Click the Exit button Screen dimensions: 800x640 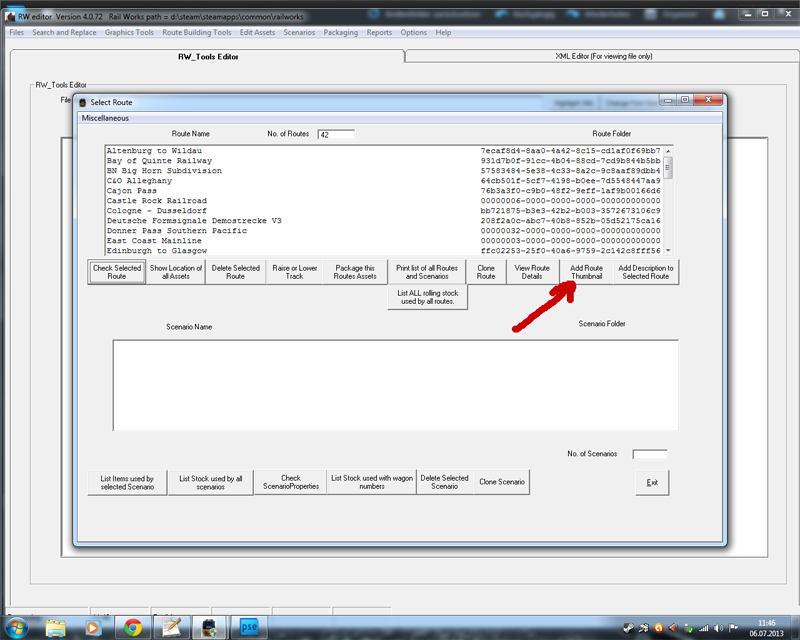click(652, 482)
